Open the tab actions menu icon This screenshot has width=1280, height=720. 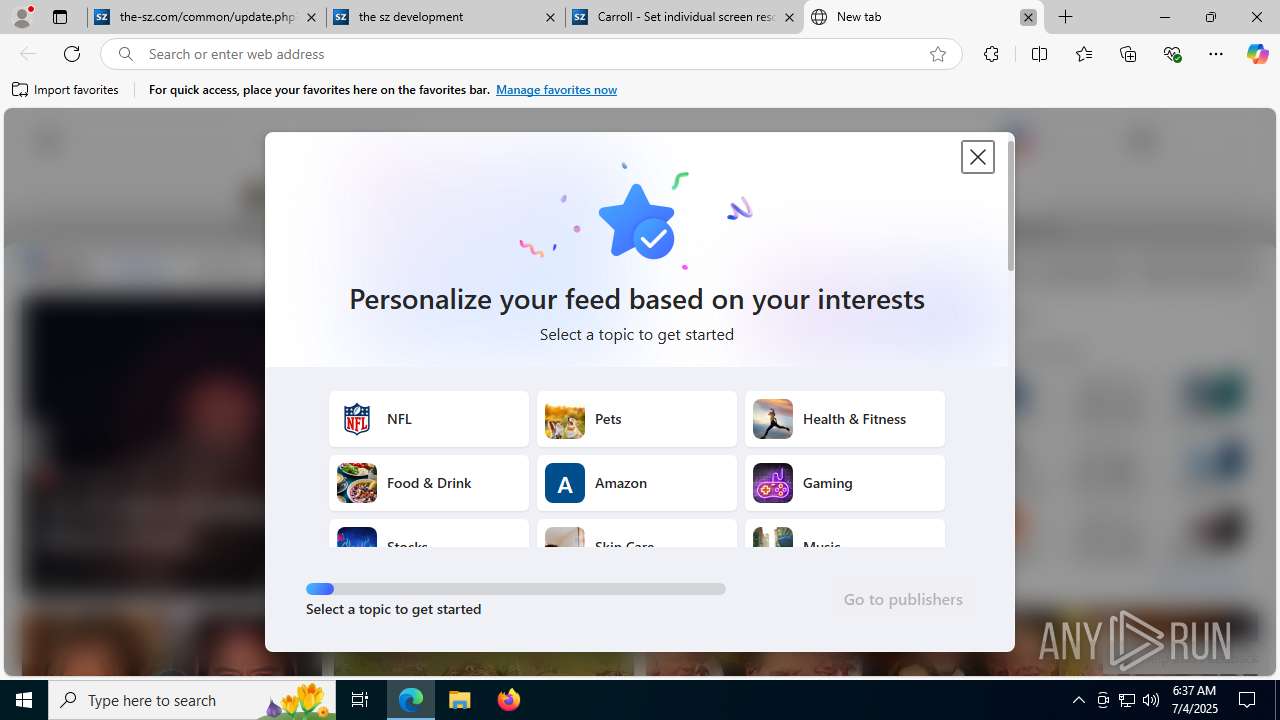60,17
